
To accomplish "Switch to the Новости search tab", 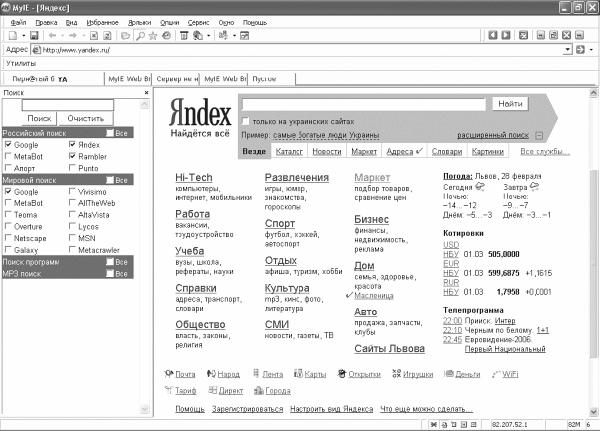I will (x=326, y=152).
